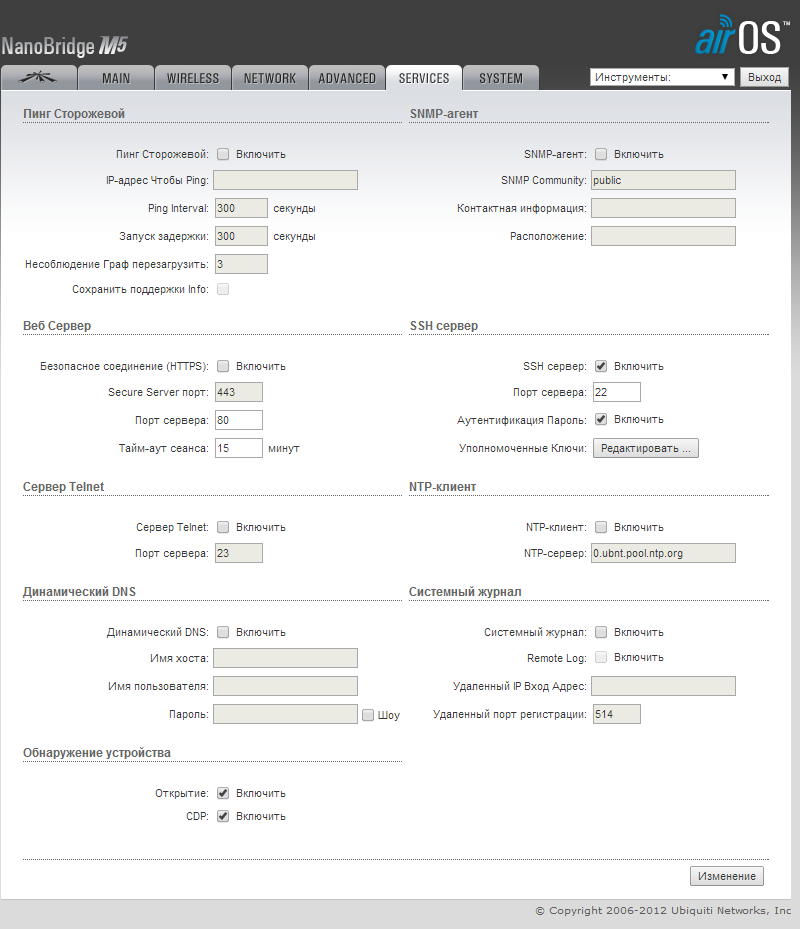Click the Контактная информация field

tap(664, 208)
